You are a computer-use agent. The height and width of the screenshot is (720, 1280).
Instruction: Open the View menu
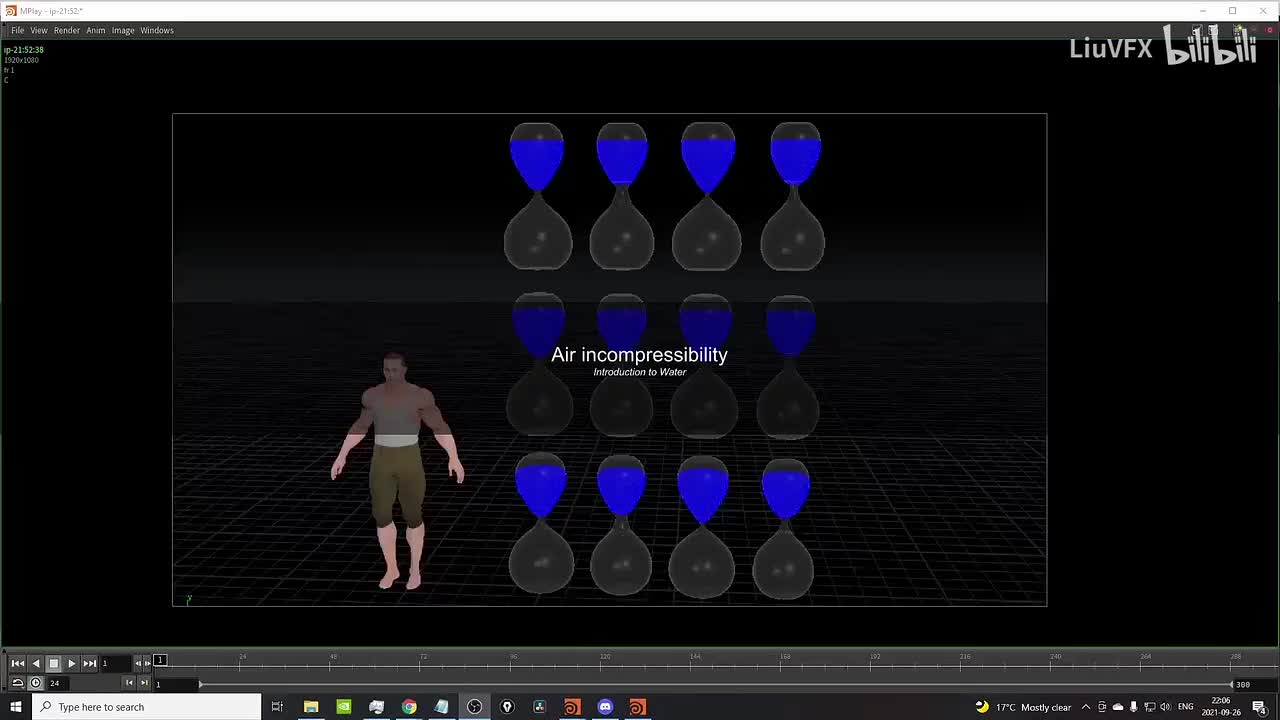(39, 30)
